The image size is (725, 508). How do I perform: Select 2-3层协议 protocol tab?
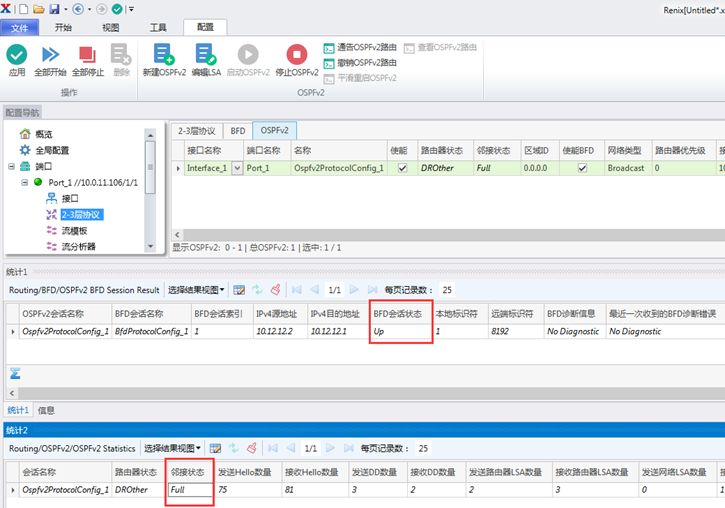[x=197, y=131]
